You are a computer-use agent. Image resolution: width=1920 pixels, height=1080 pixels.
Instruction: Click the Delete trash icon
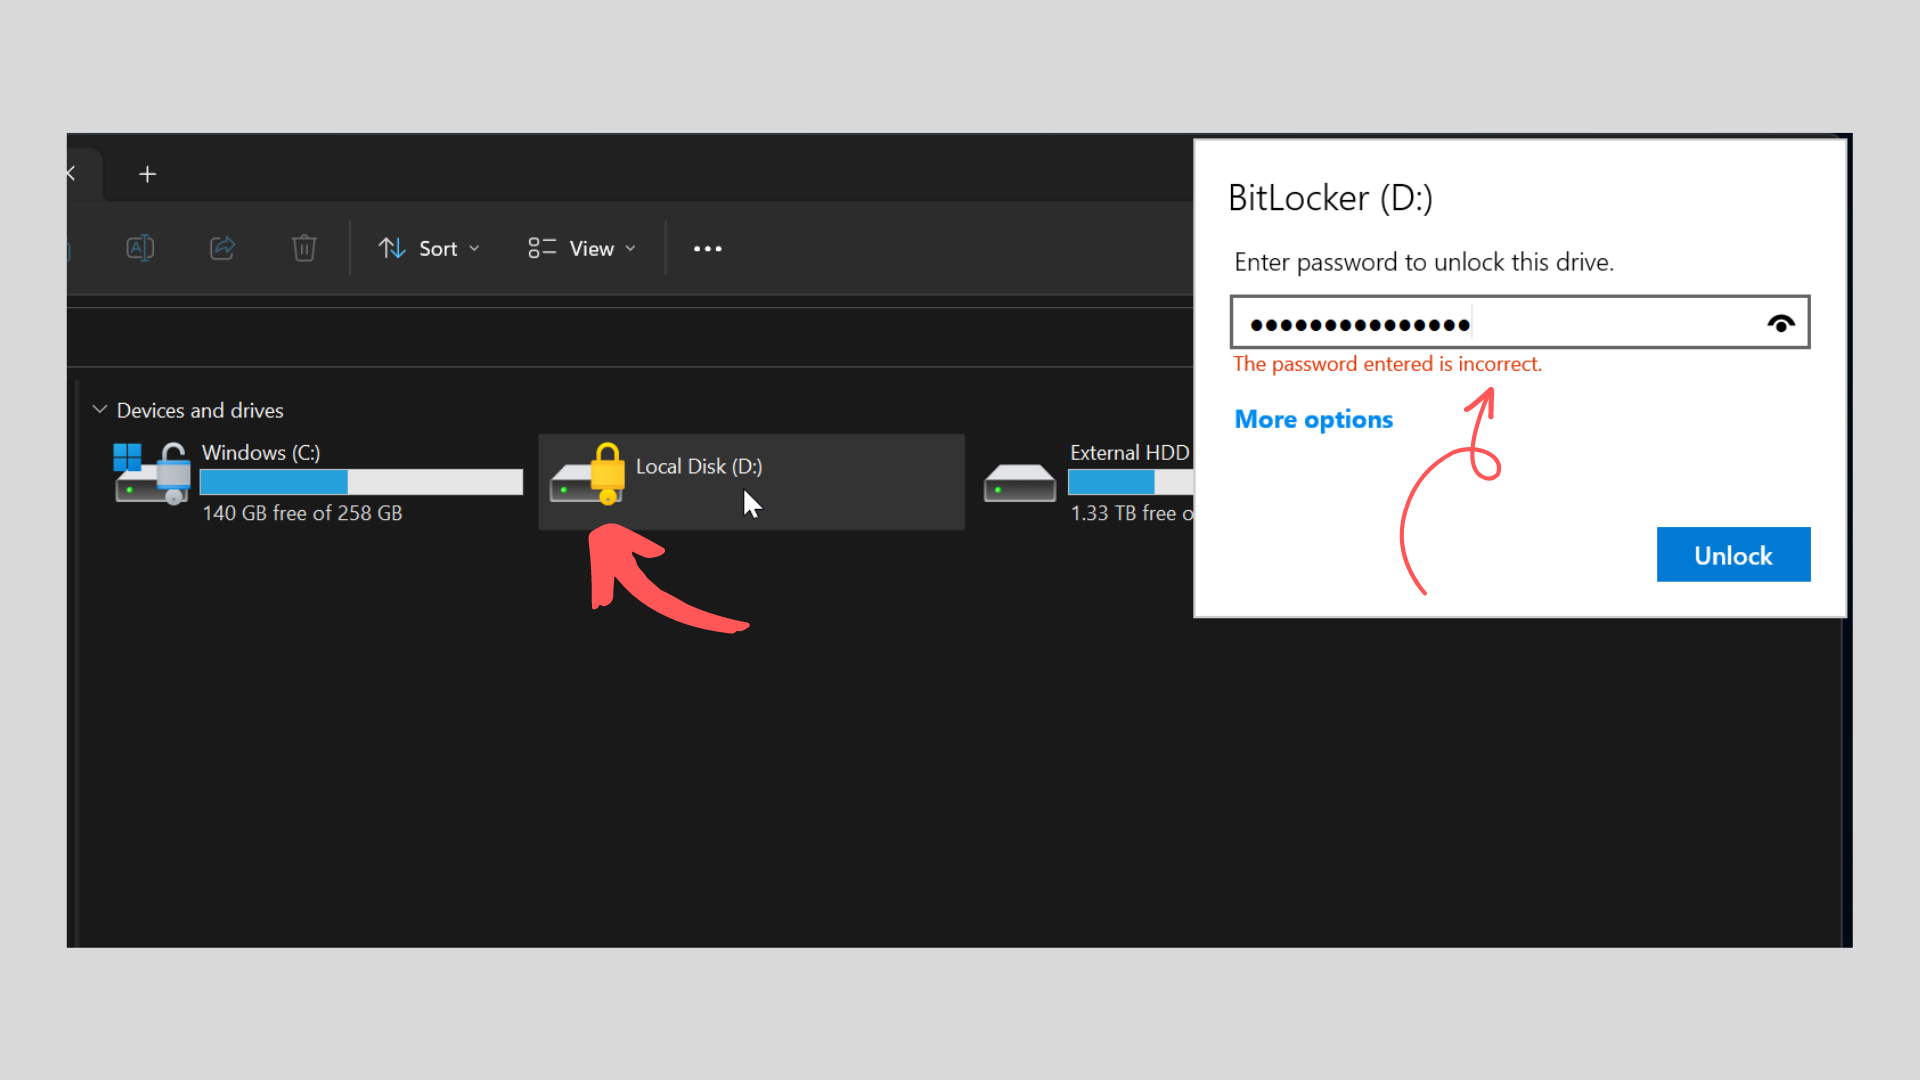coord(304,248)
